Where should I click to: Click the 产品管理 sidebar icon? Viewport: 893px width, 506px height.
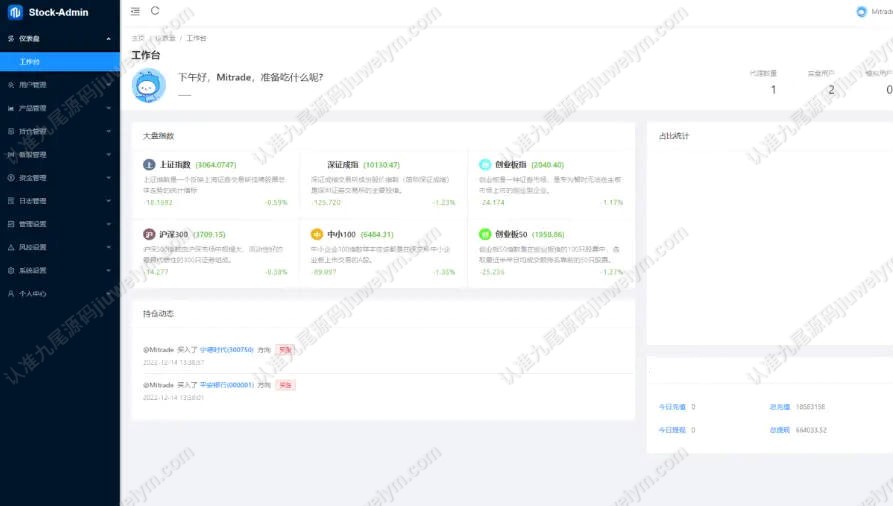pos(11,108)
